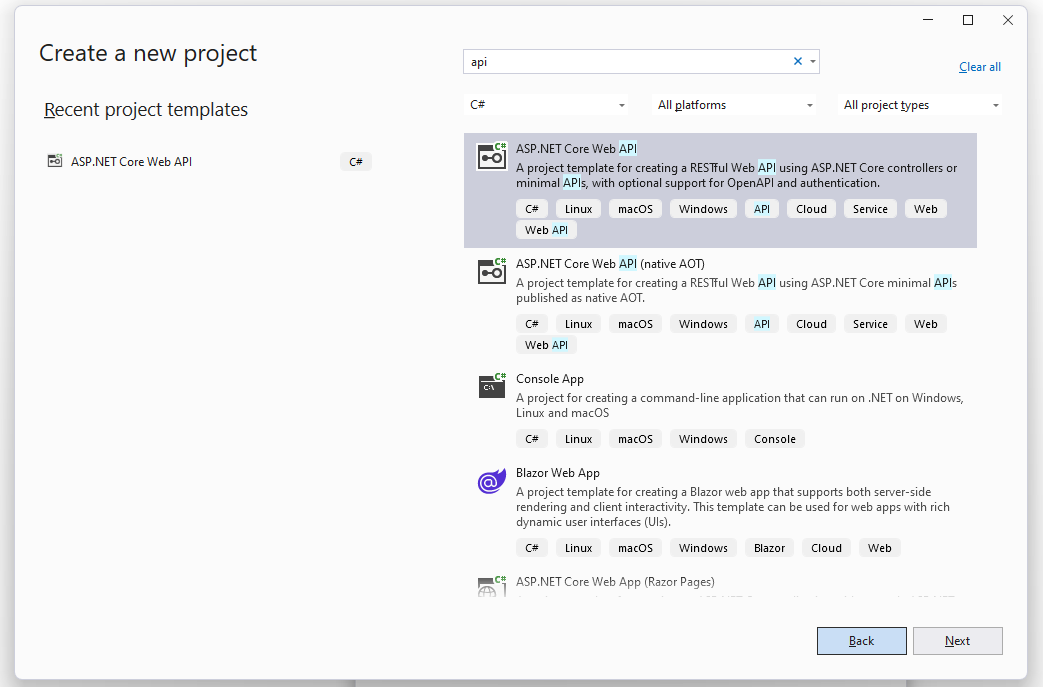Click the Clear all link

point(979,66)
